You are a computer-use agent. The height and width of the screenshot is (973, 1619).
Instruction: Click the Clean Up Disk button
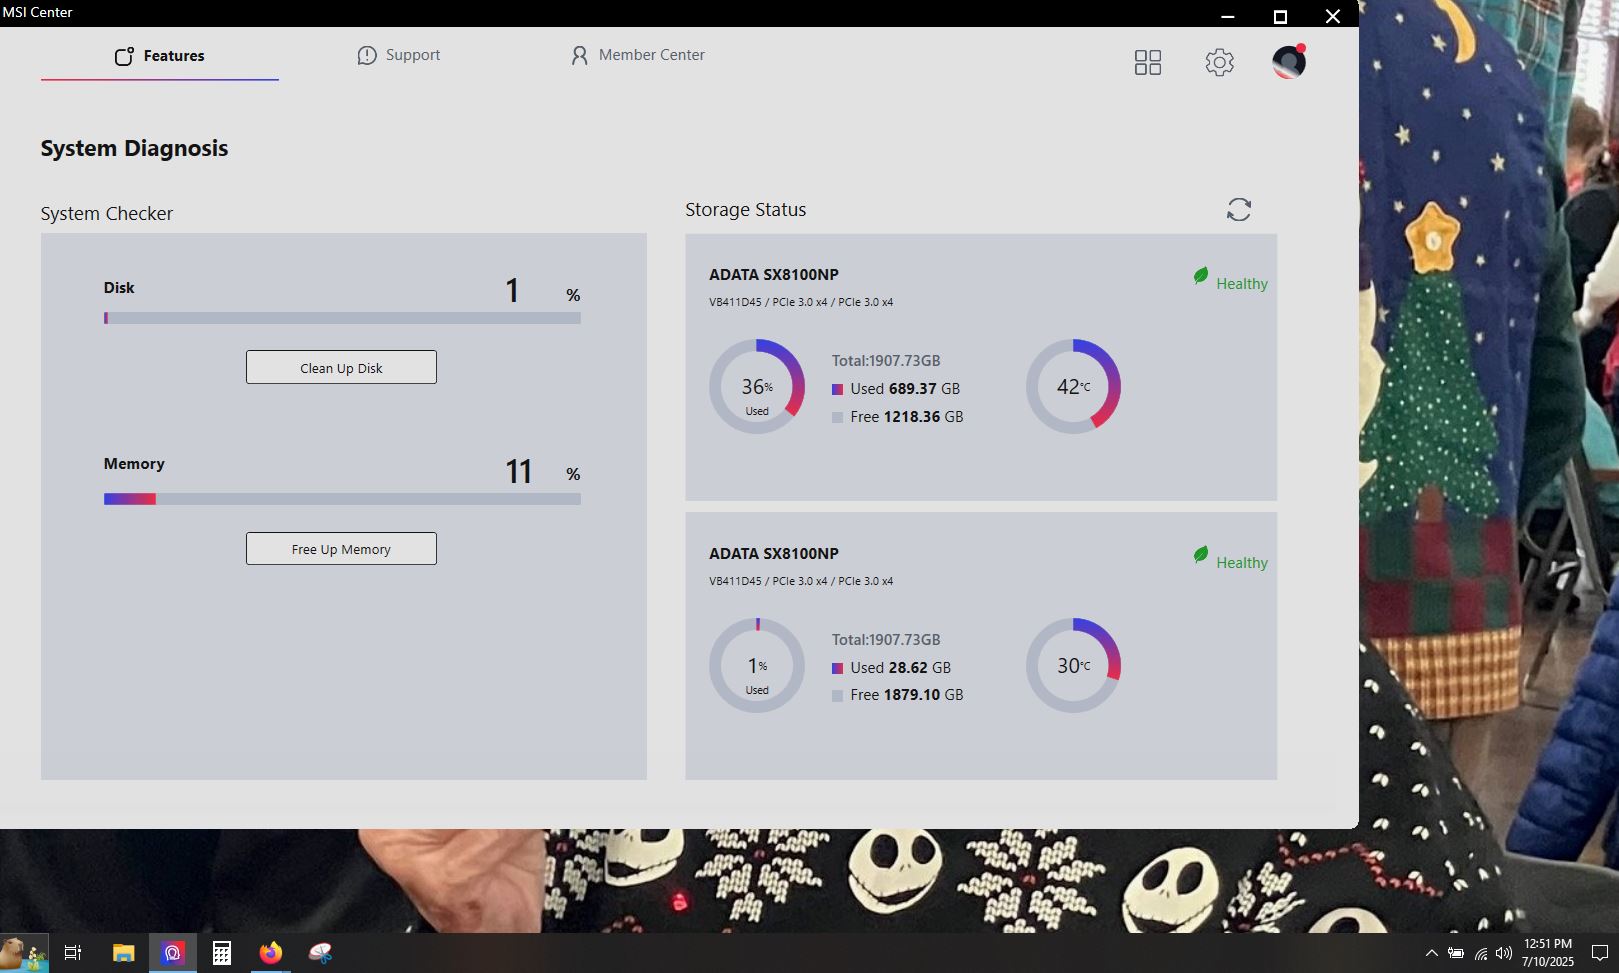[341, 367]
